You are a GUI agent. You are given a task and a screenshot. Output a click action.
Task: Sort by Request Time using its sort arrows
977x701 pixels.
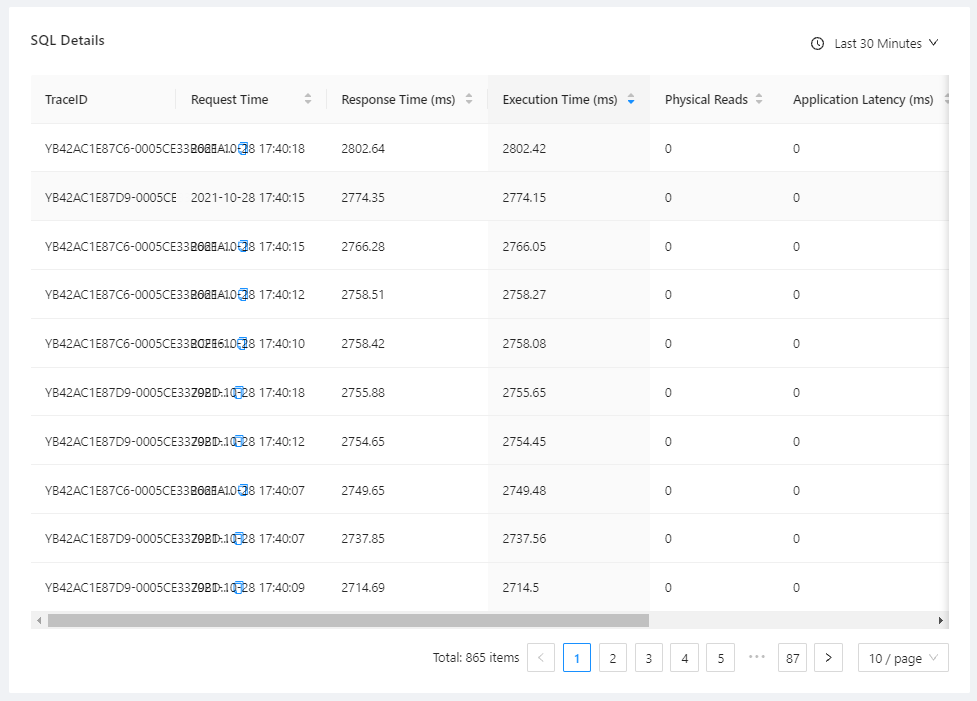tap(308, 99)
